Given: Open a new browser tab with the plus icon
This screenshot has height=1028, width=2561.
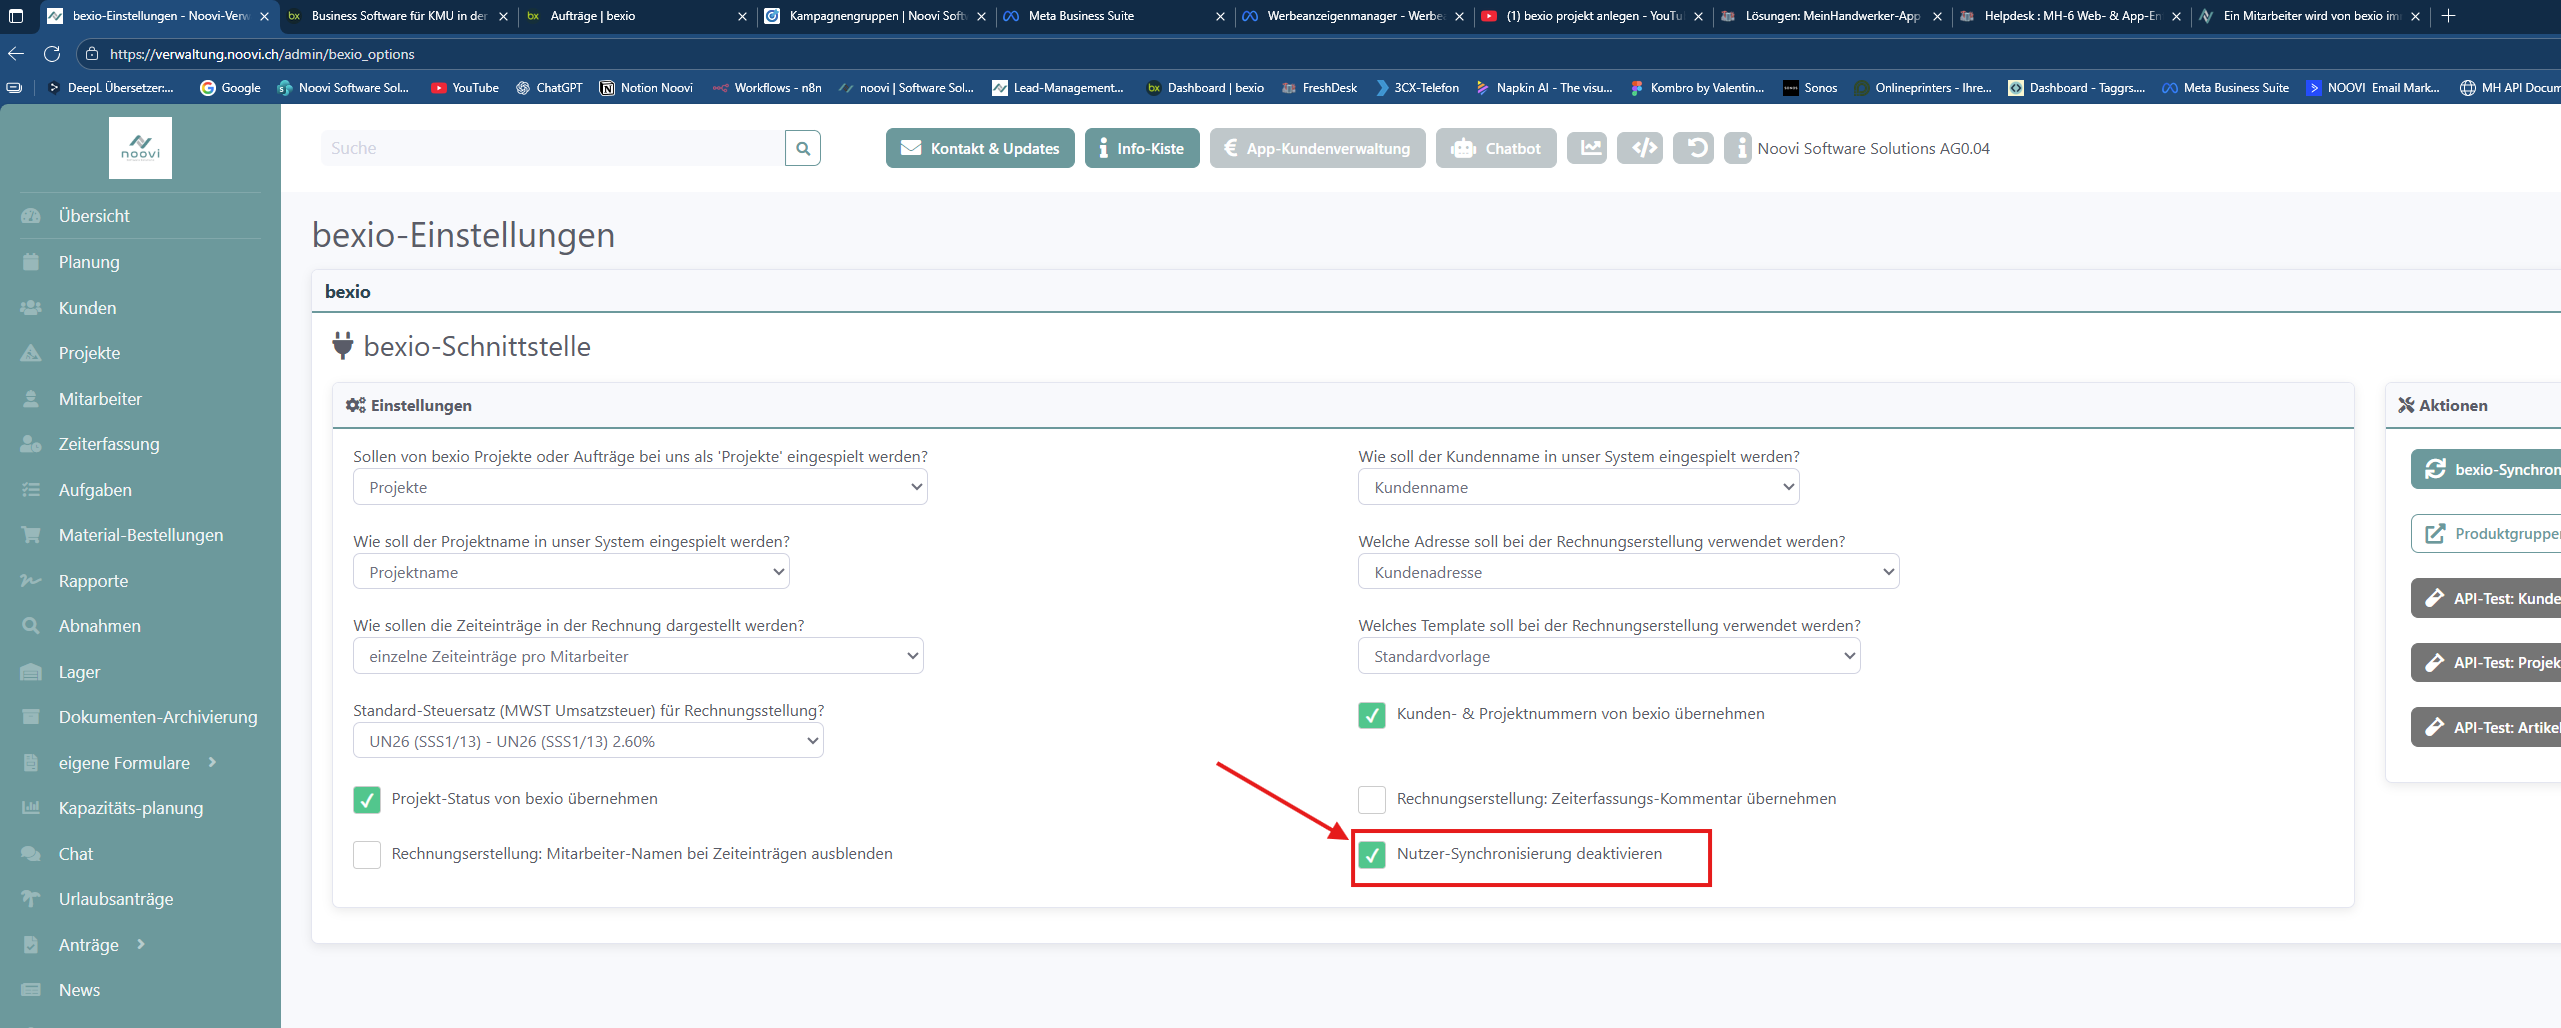Looking at the screenshot, I should [x=2448, y=16].
